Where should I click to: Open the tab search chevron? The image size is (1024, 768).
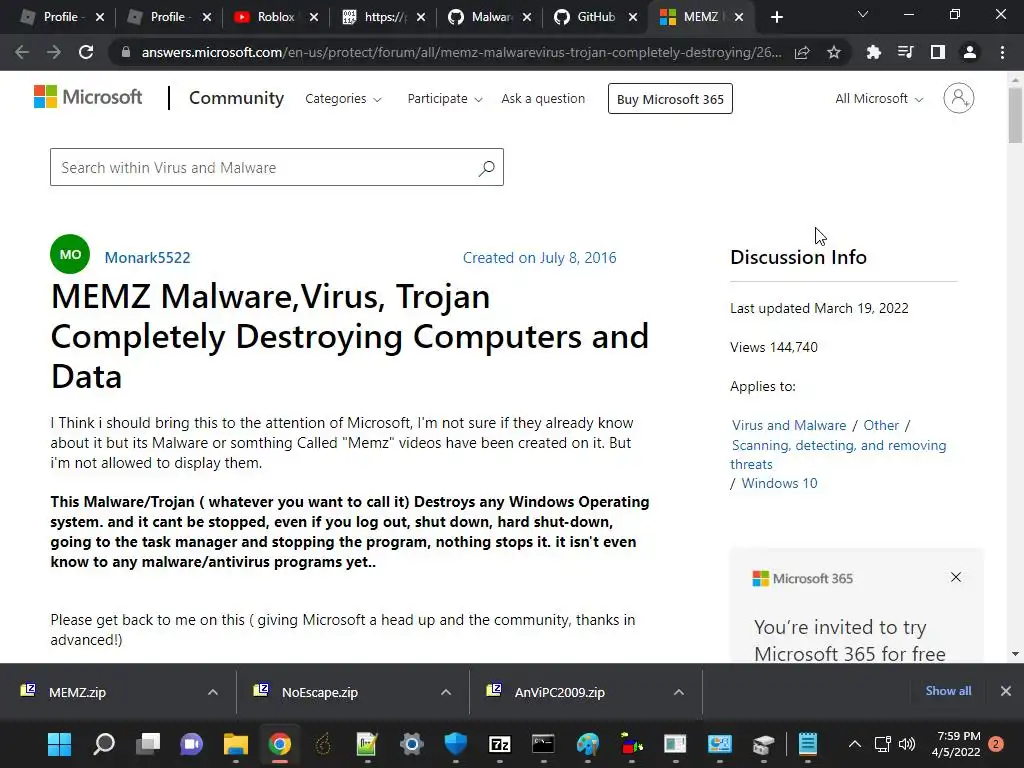pyautogui.click(x=863, y=14)
